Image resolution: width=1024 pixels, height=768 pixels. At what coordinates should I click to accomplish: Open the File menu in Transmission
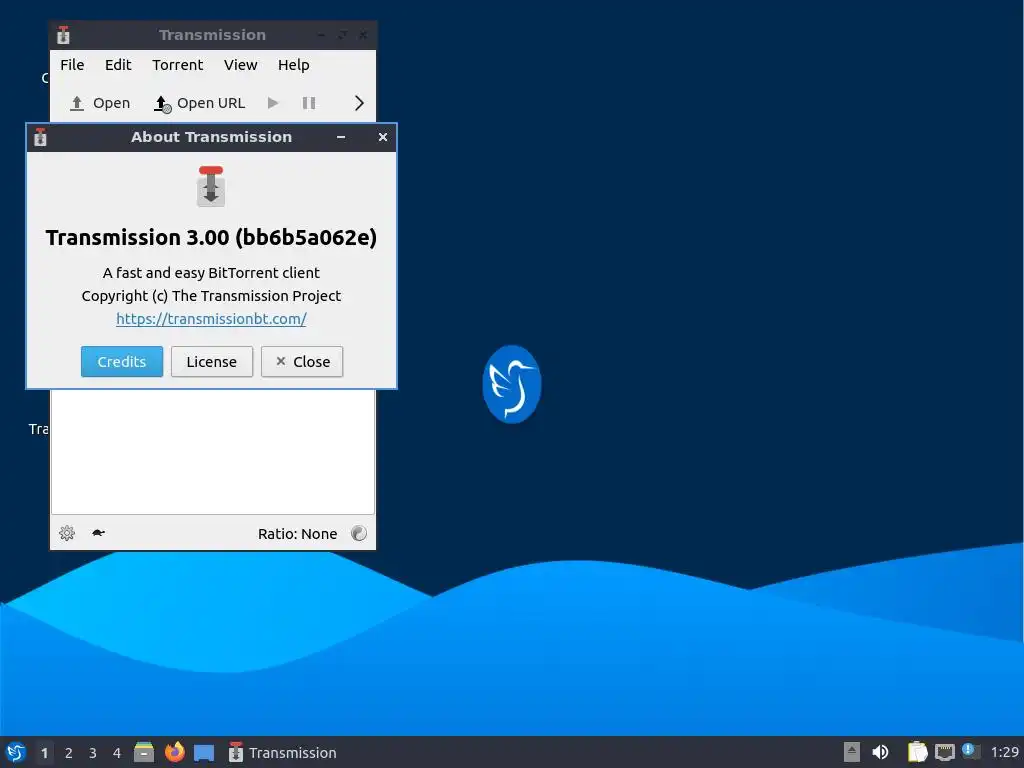point(72,65)
